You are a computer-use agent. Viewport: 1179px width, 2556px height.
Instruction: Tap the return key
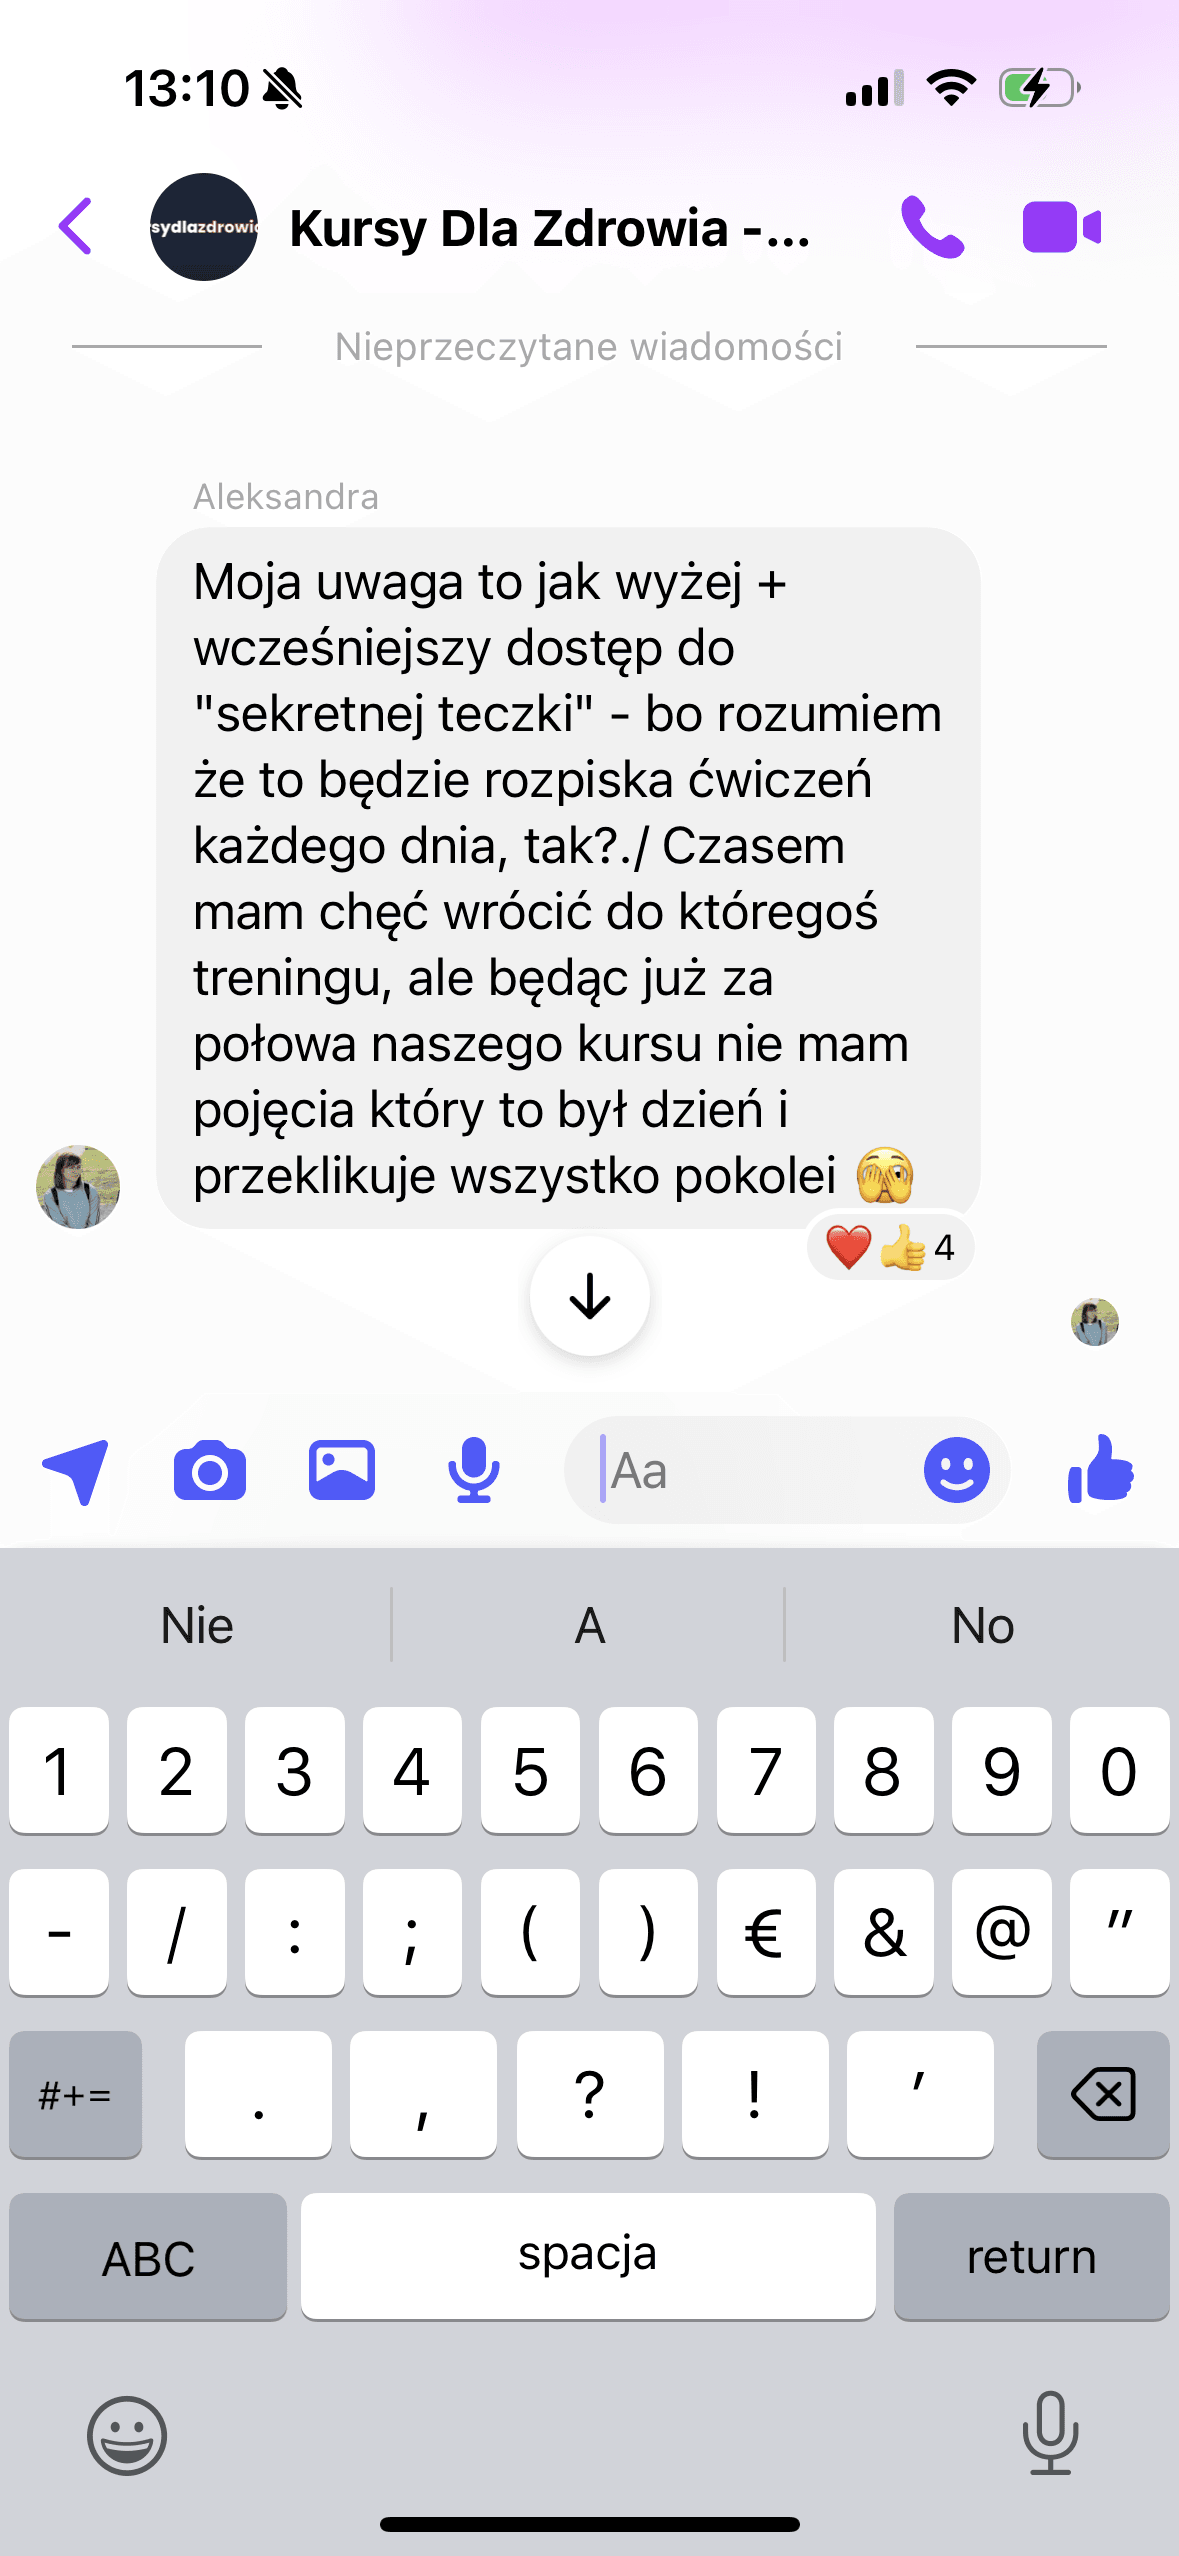click(x=1031, y=2256)
